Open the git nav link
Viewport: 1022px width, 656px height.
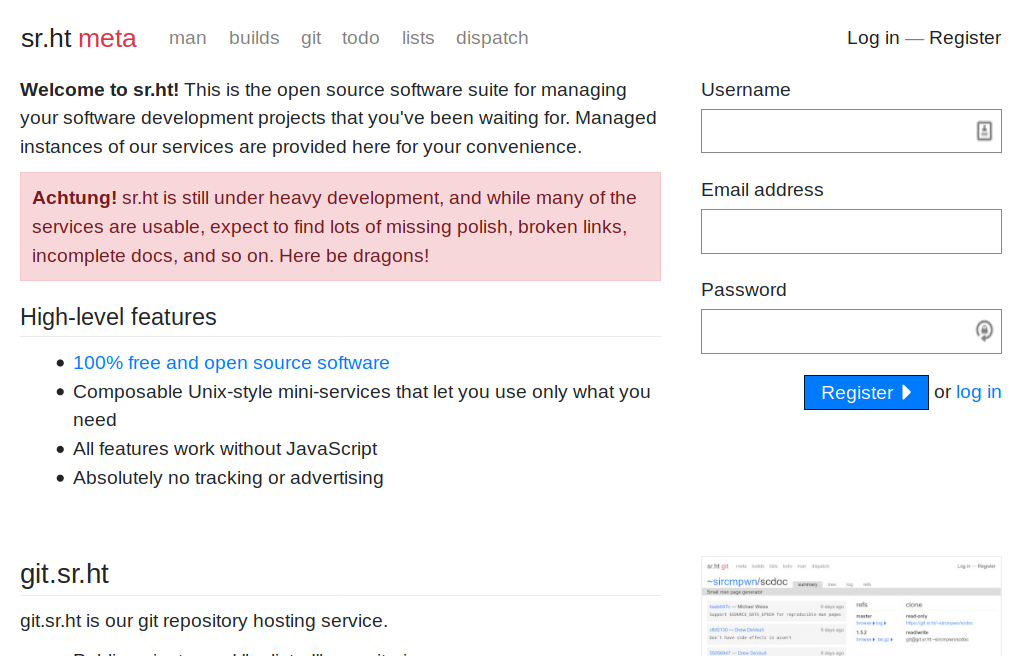pos(311,38)
